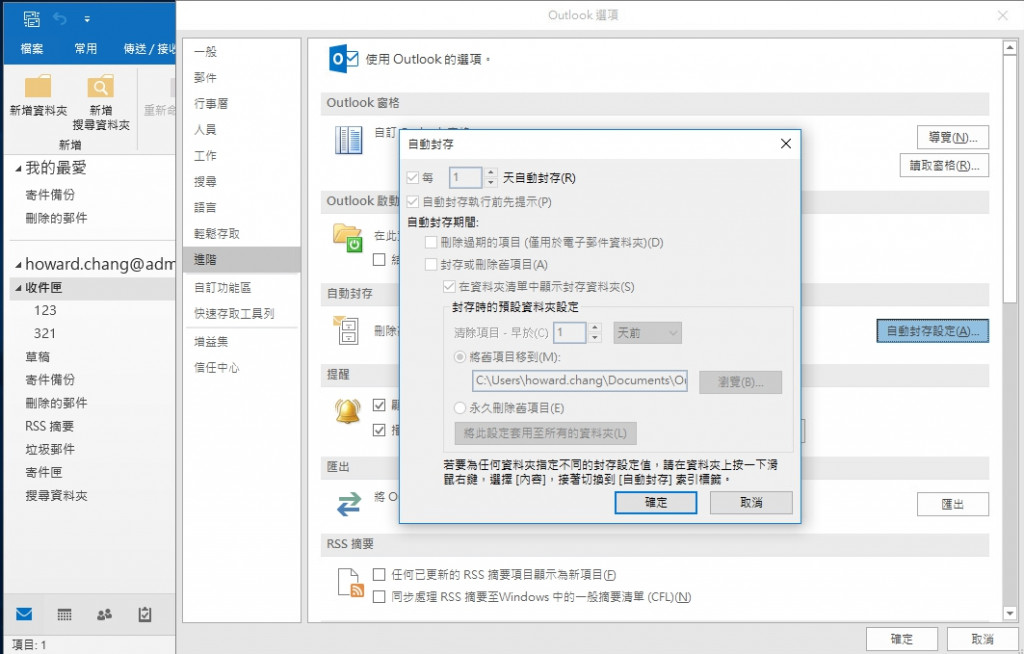The width and height of the screenshot is (1024, 654).
Task: Check 同步處理 RSS 摘要至Windows checkbox
Action: click(379, 597)
